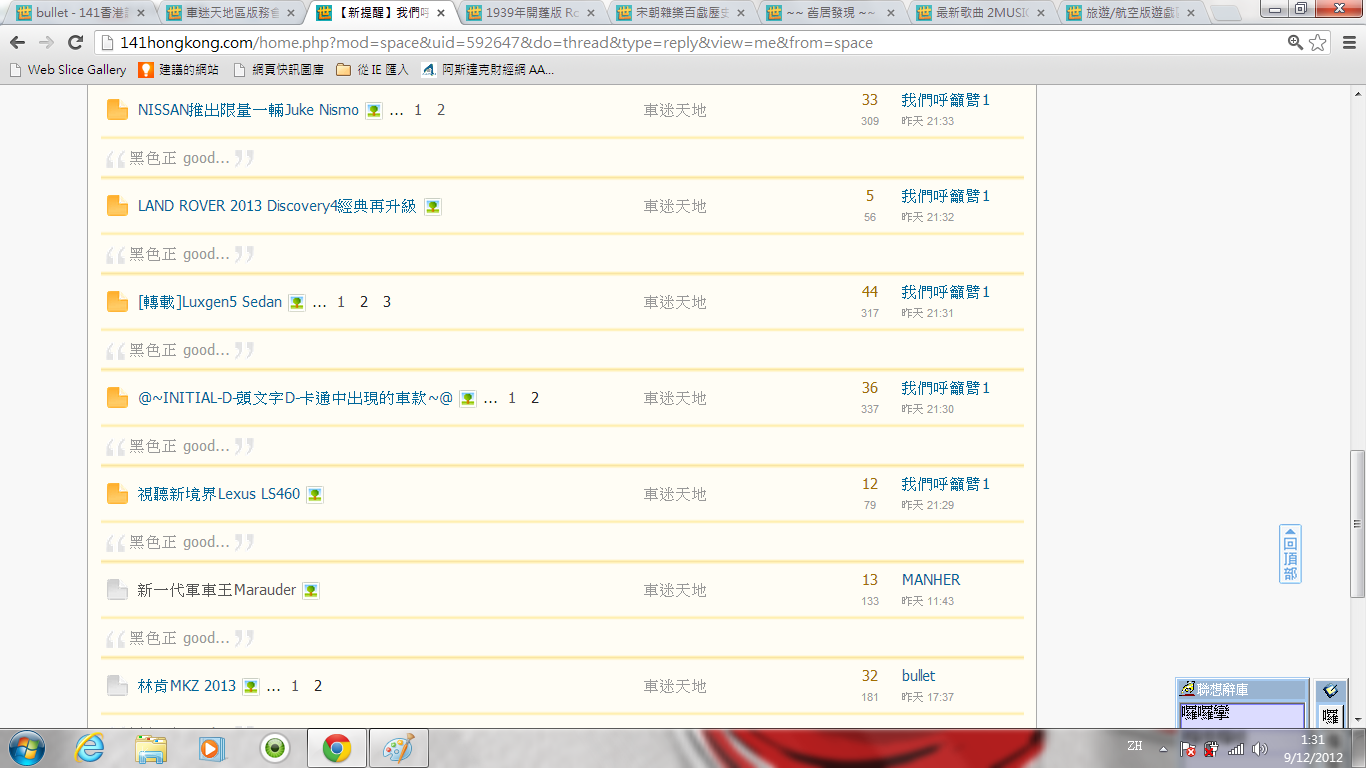1366x768 pixels.
Task: Go to page 2 of 林肯MKZ 2013 thread
Action: tap(318, 686)
